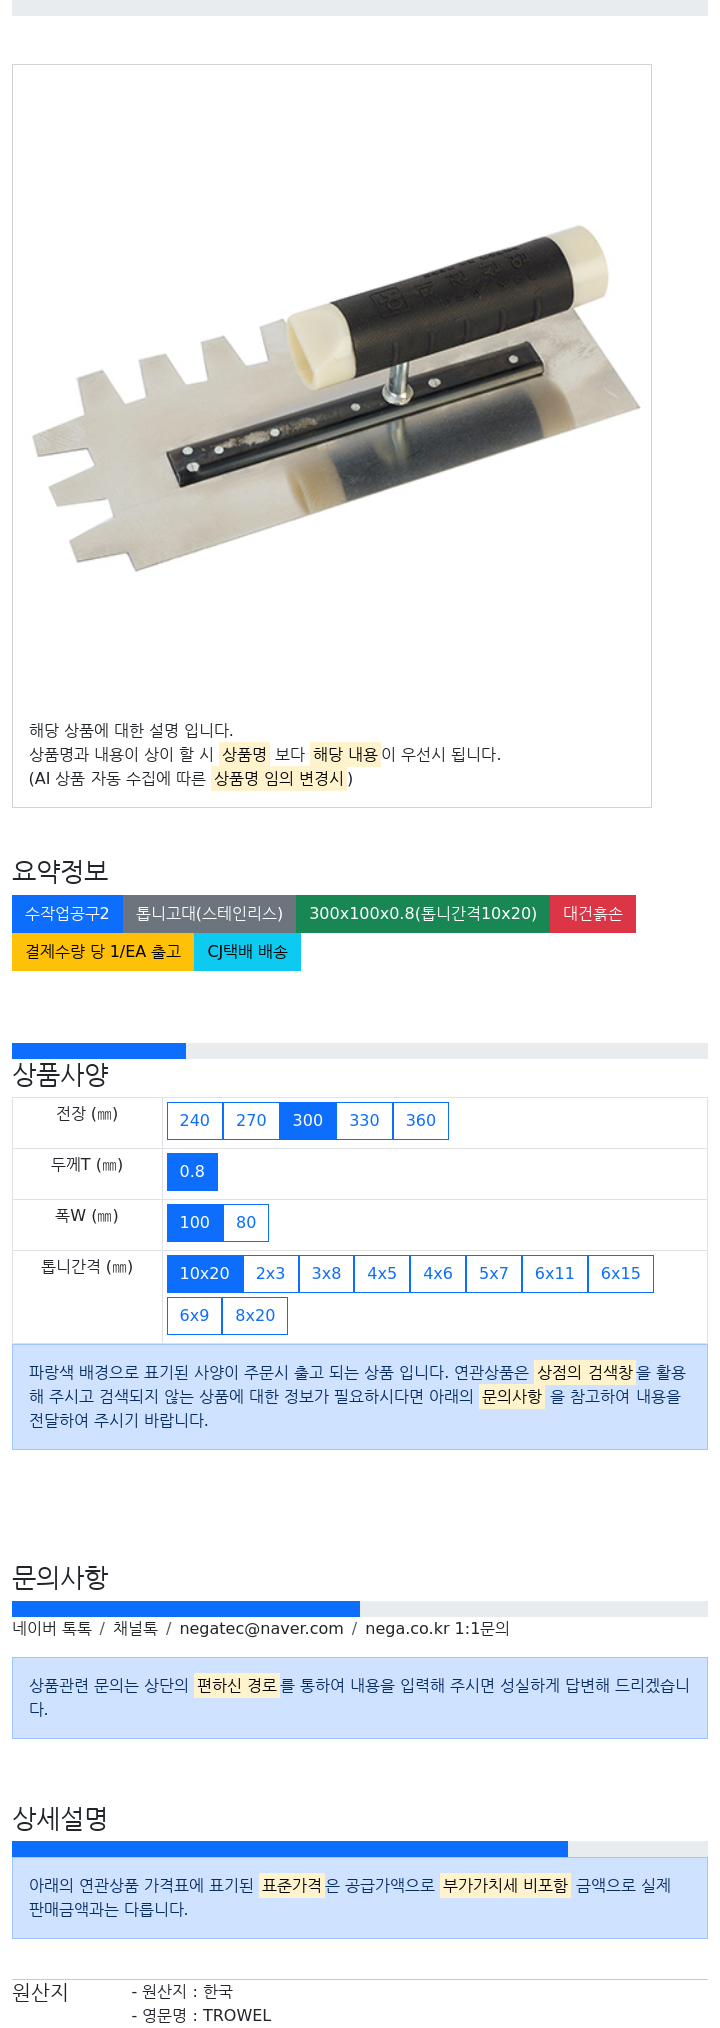This screenshot has width=720, height=2028.
Task: Select width option 80
Action: click(x=246, y=1222)
